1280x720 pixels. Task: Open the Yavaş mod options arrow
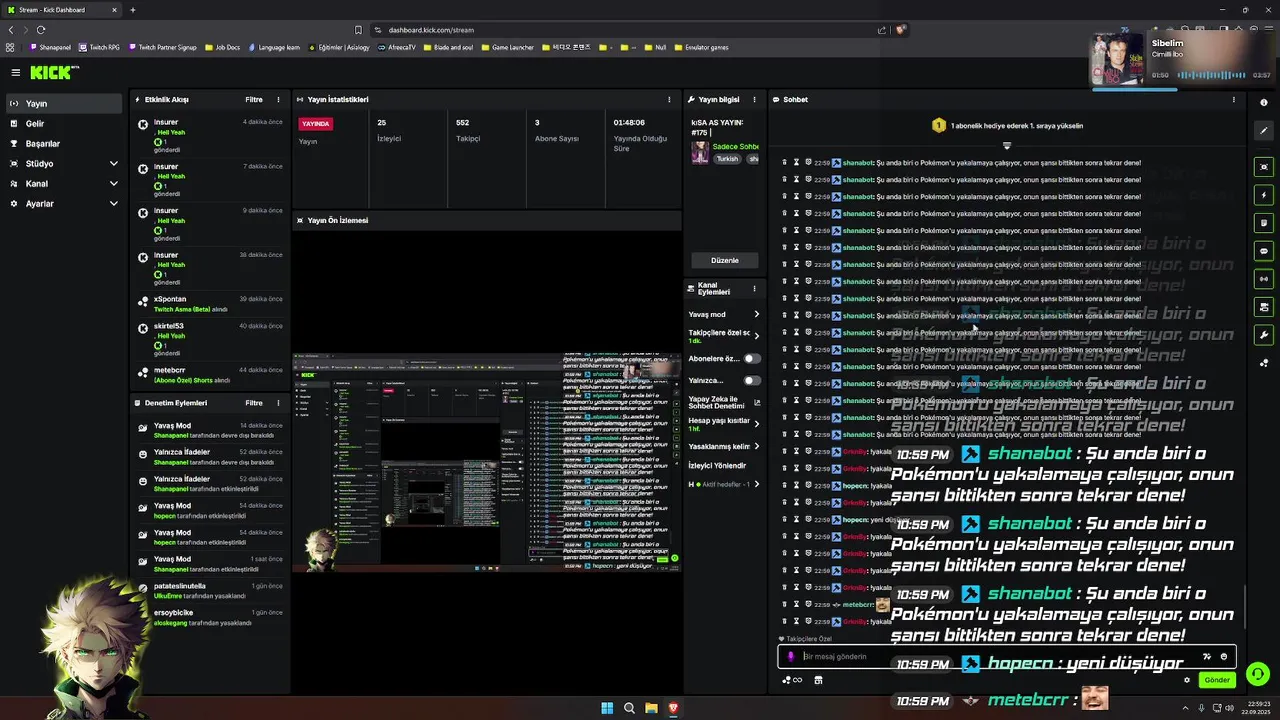click(756, 314)
